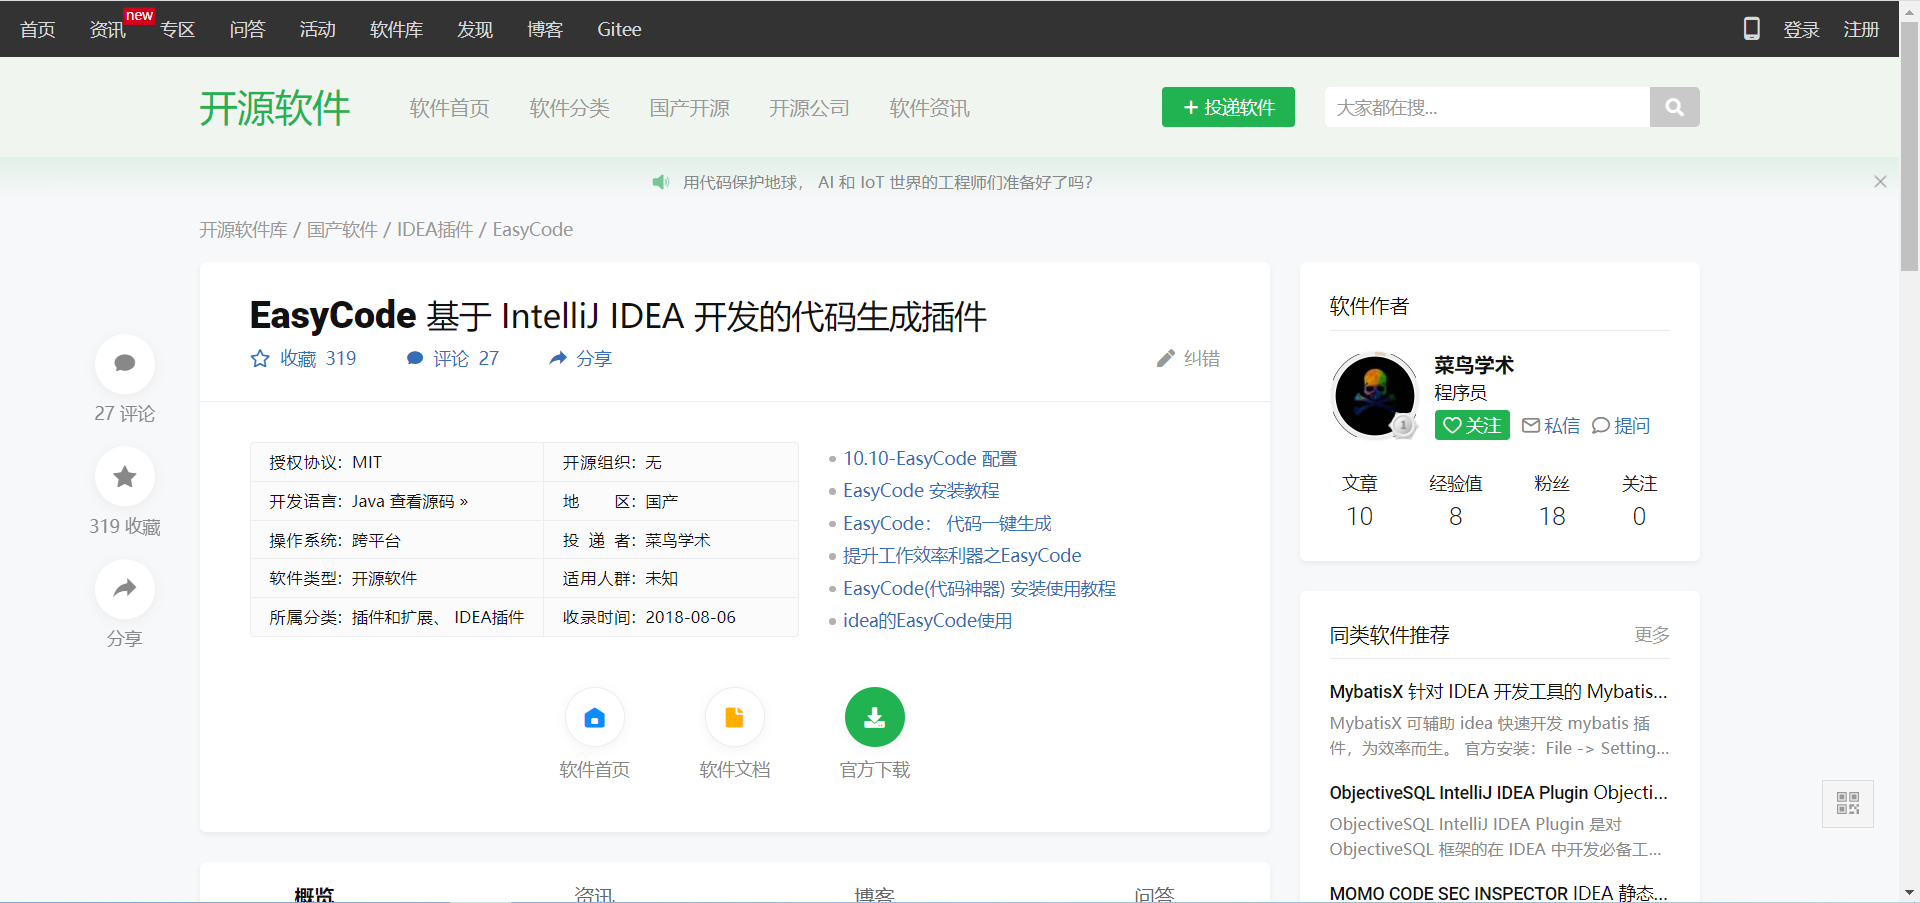This screenshot has width=1920, height=903.
Task: Open Gitee in the top navigation
Action: click(619, 29)
